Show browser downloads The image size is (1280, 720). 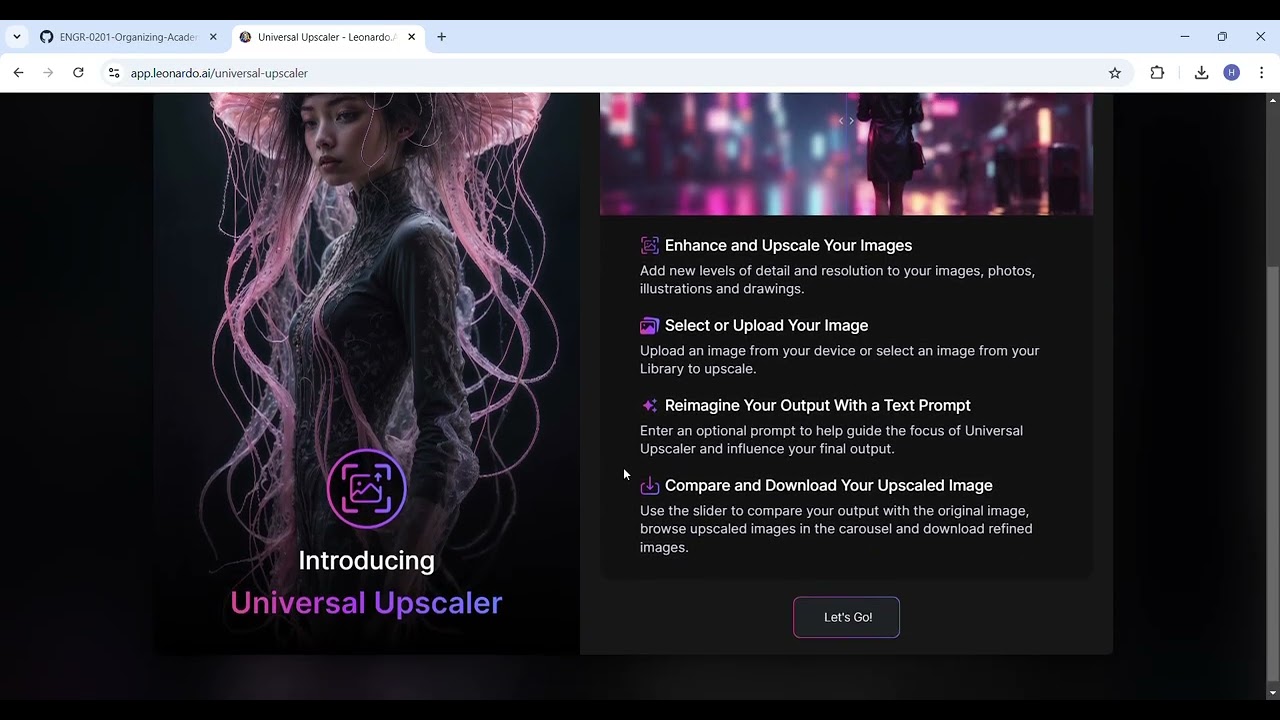[x=1201, y=73]
